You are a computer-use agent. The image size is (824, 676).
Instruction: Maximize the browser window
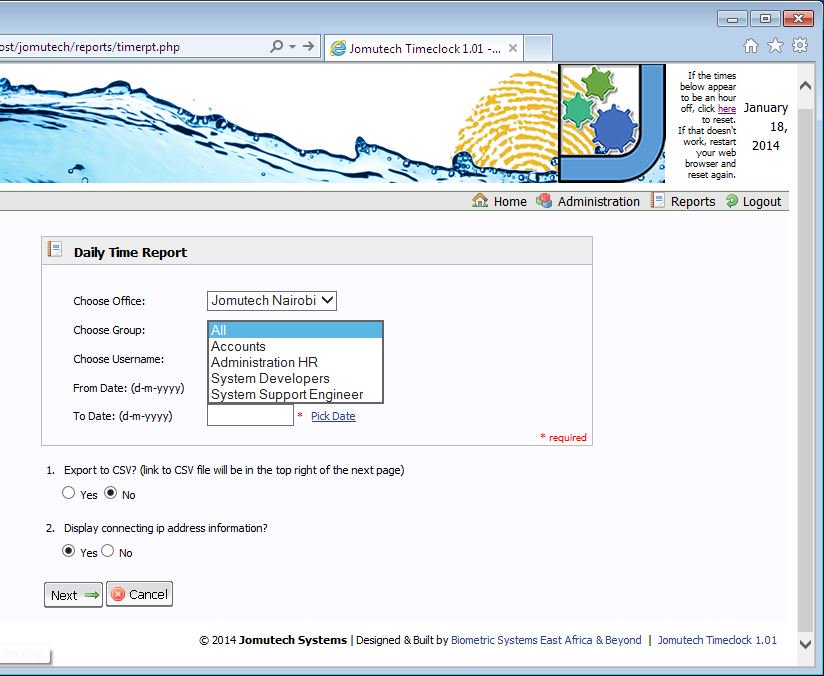(765, 18)
